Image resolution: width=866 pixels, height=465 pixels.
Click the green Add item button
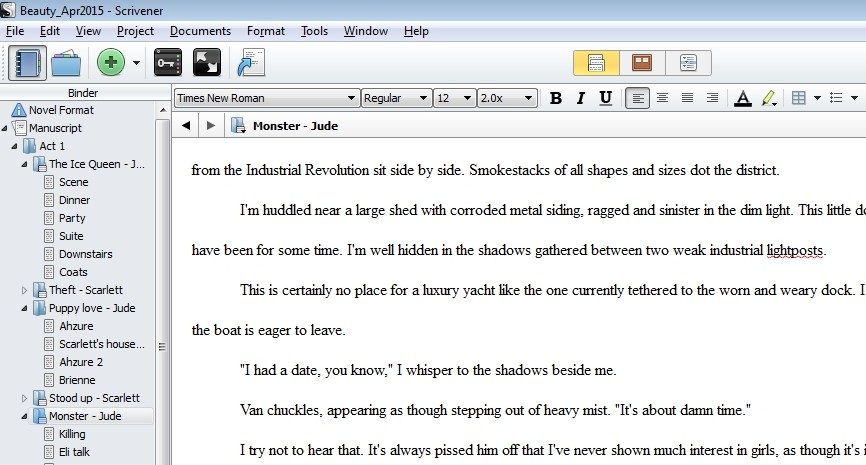click(110, 63)
